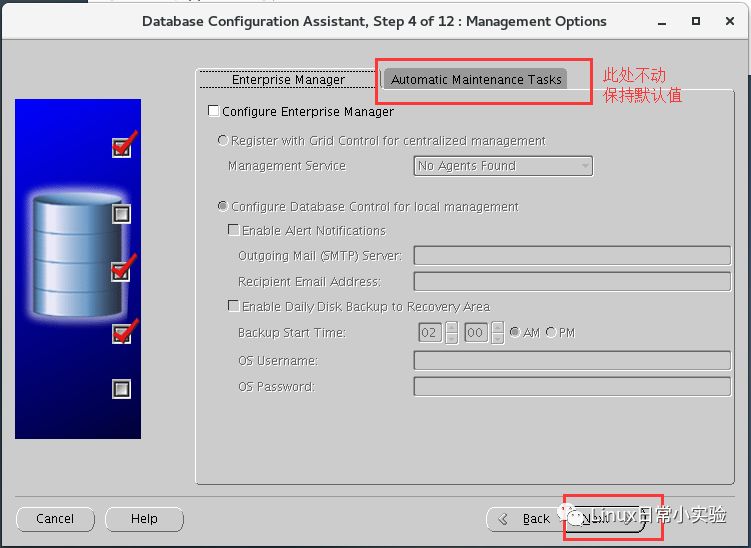Open Help for this step
The width and height of the screenshot is (751, 548).
pos(144,519)
